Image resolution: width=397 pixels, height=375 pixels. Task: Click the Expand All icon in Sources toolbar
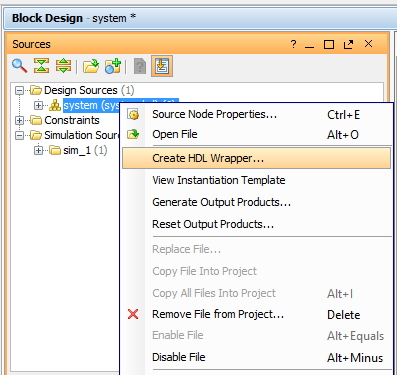tap(63, 66)
